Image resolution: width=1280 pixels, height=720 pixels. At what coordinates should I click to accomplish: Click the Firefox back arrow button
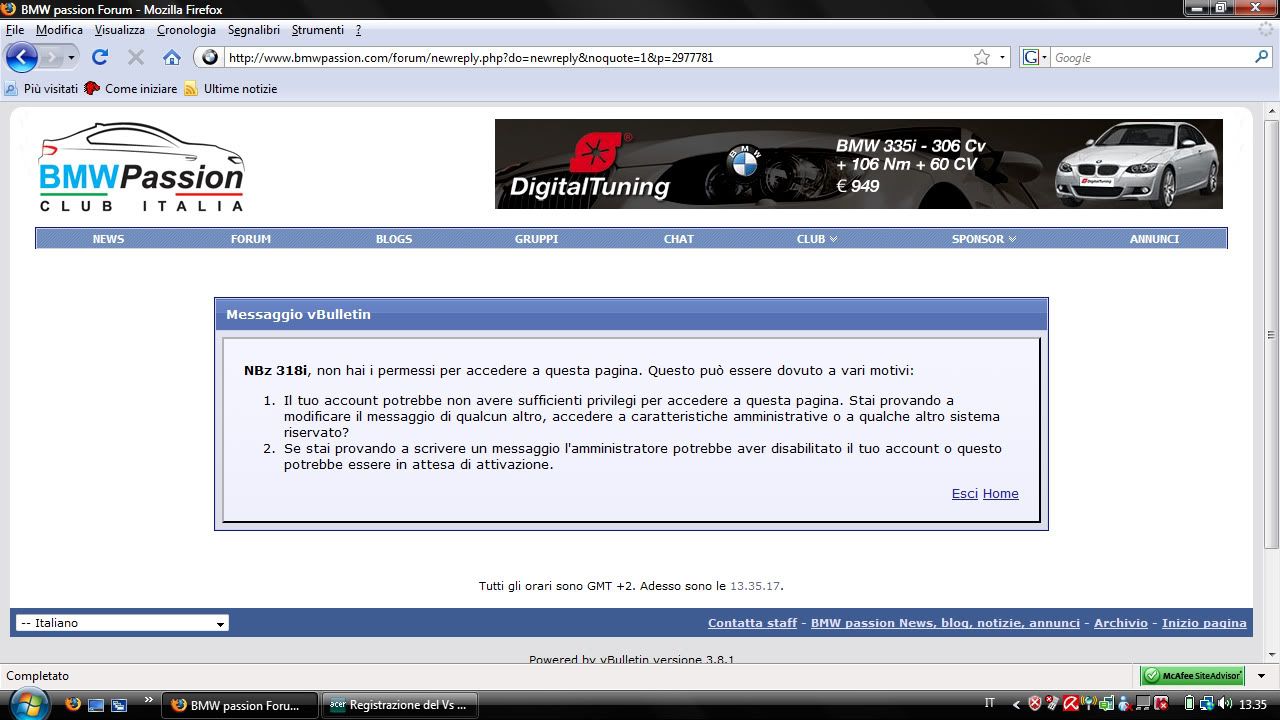21,57
